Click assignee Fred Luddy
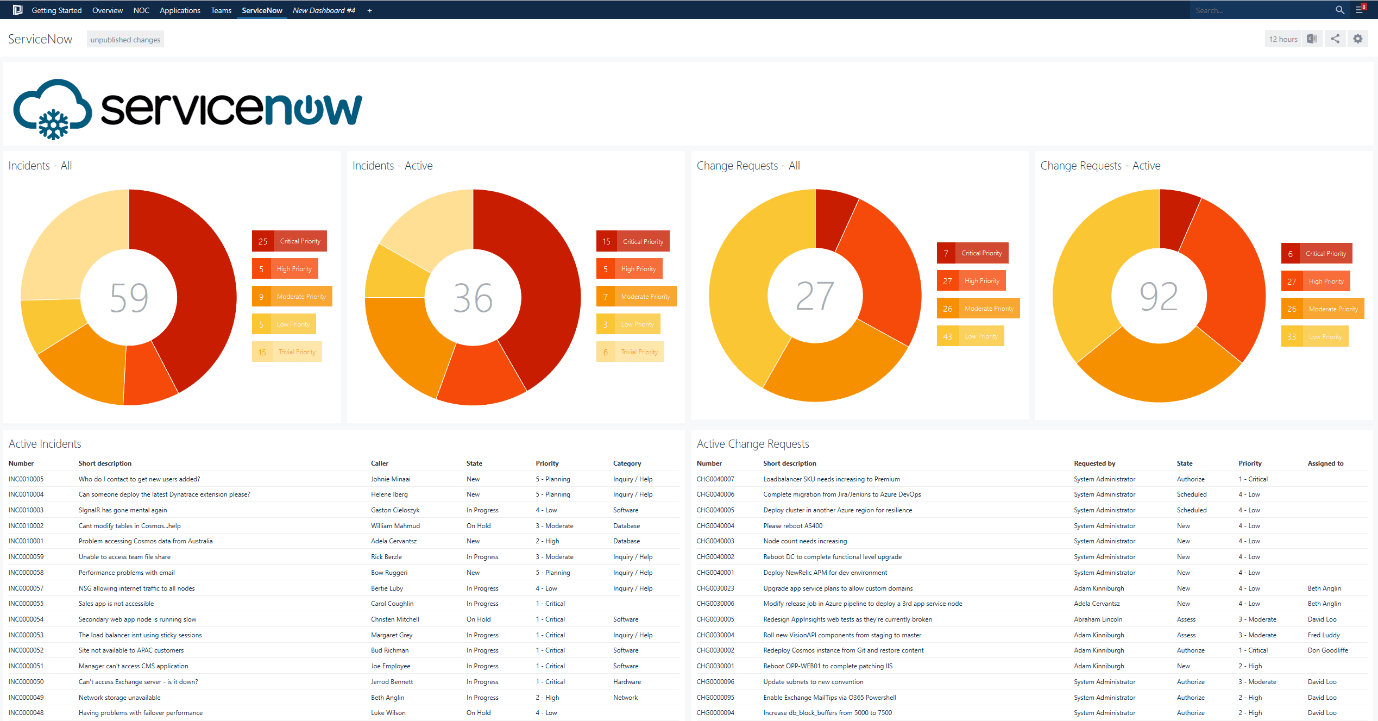The width and height of the screenshot is (1378, 721). point(1322,635)
